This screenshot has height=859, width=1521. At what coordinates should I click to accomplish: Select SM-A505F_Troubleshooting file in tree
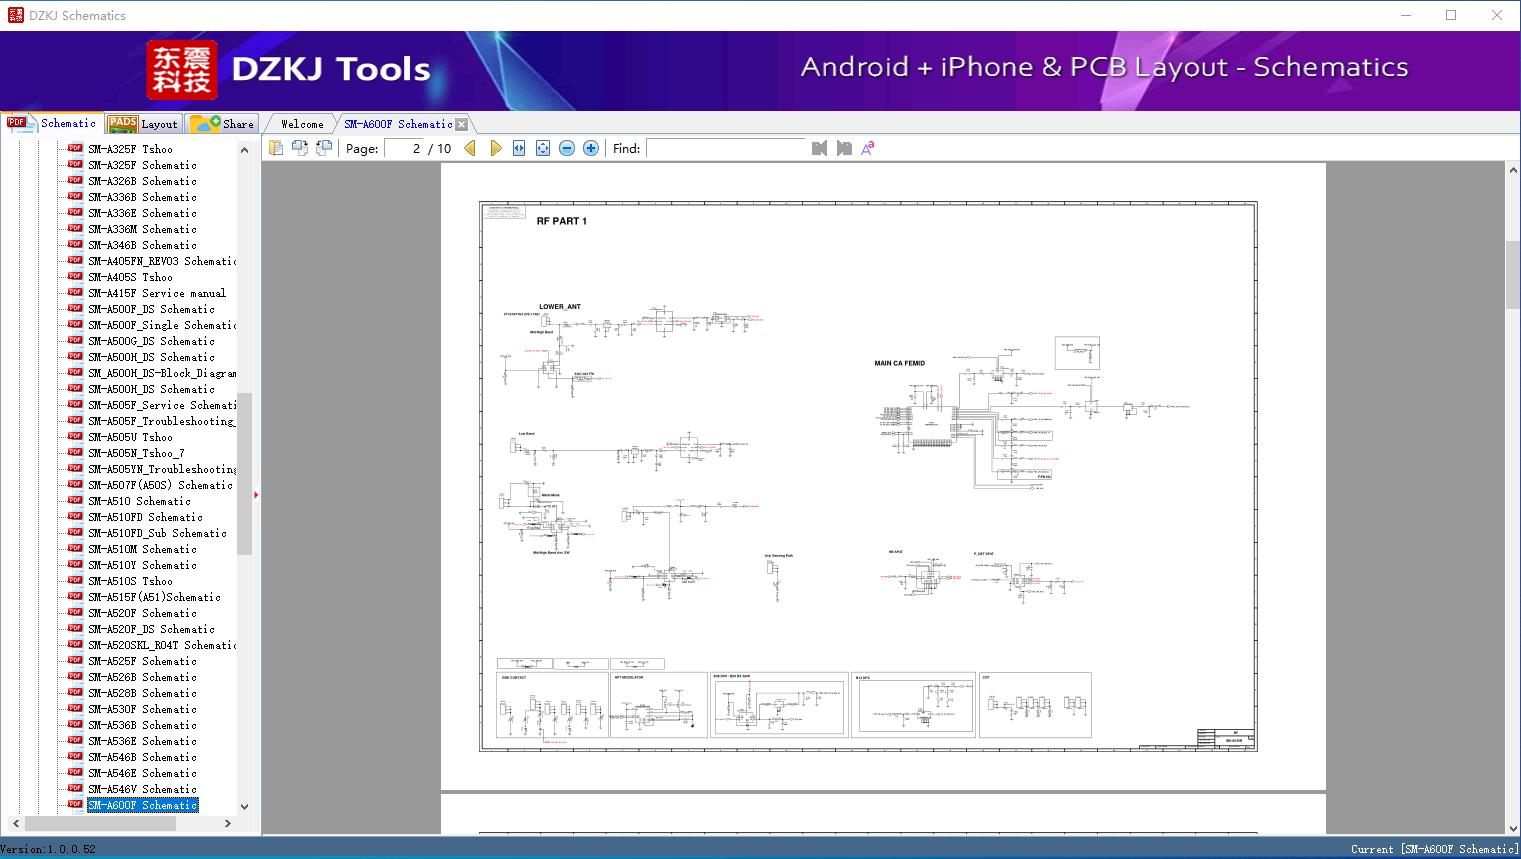tap(161, 421)
